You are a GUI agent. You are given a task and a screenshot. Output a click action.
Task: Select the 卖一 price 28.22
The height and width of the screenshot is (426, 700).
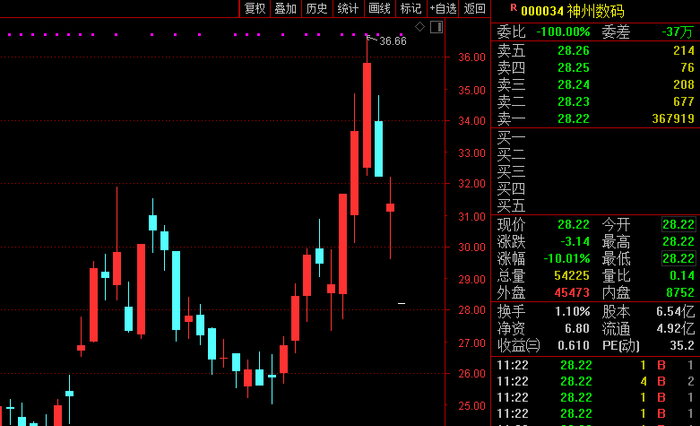574,118
